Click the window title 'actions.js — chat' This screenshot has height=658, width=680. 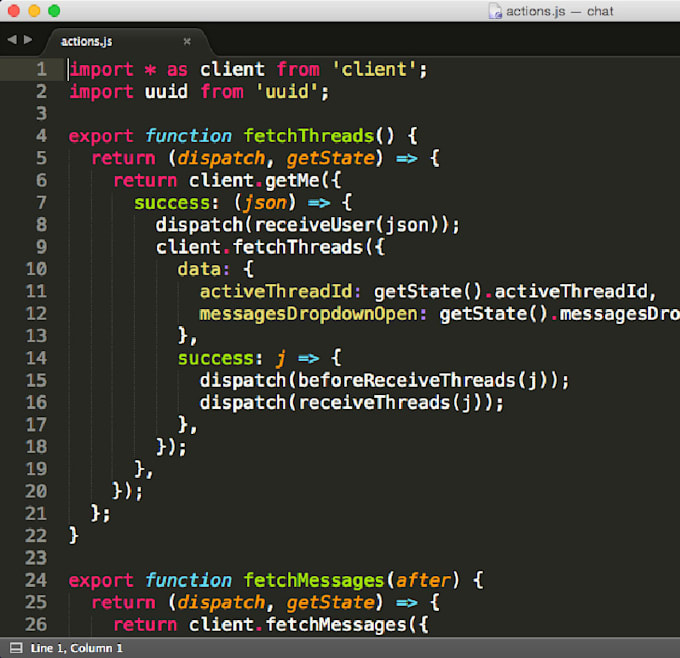click(x=560, y=11)
